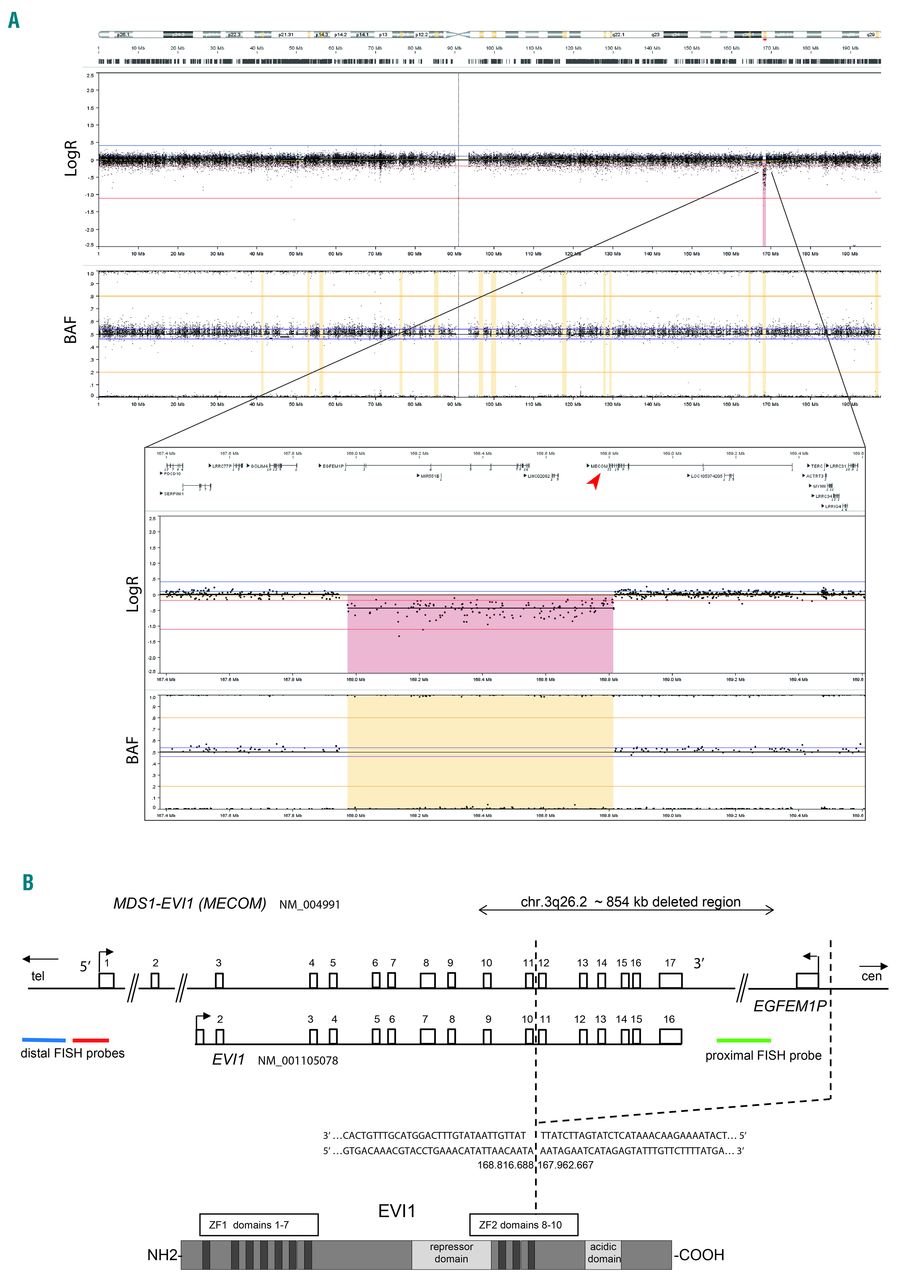
Task: Click the repressor domain segment
Action: pyautogui.click(x=450, y=1255)
